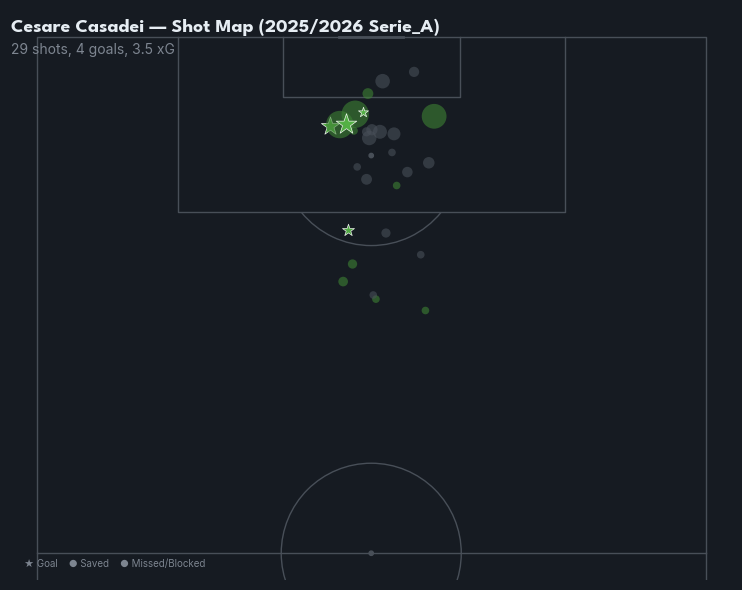Click the Missed/Blocked legend dot
Image resolution: width=742 pixels, height=590 pixels.
tap(125, 564)
